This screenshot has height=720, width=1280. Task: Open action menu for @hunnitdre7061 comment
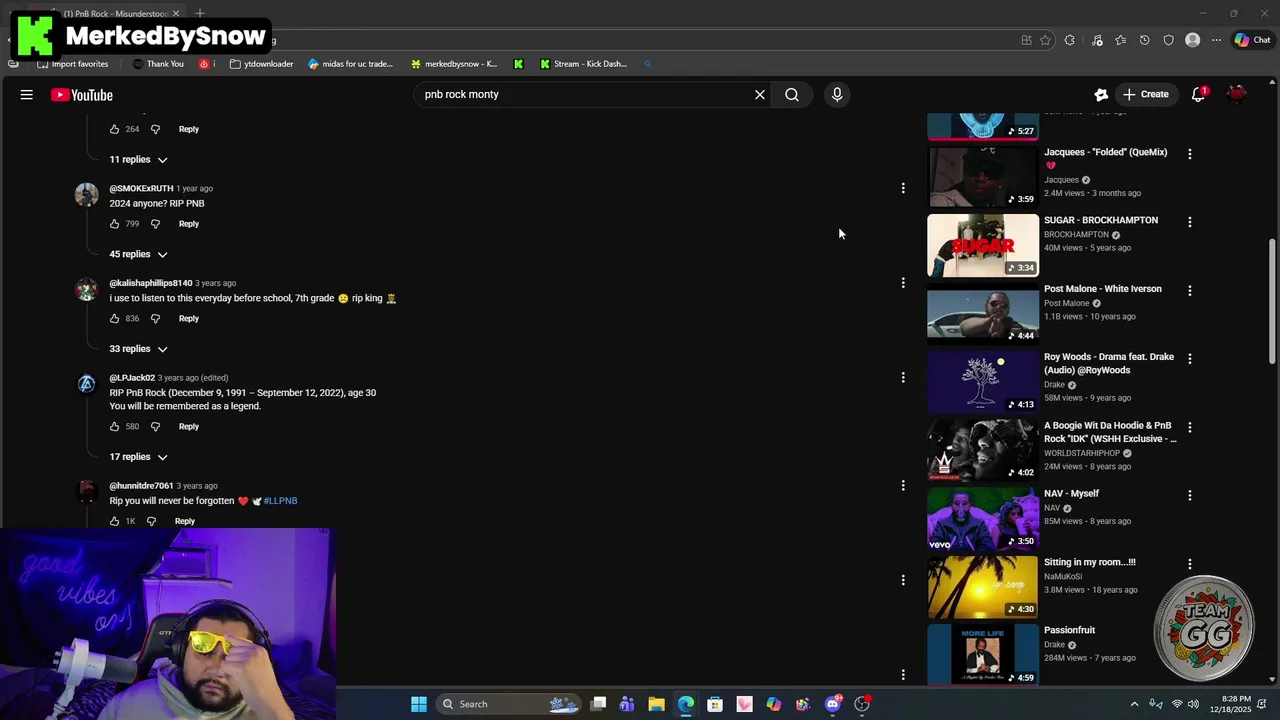(903, 486)
